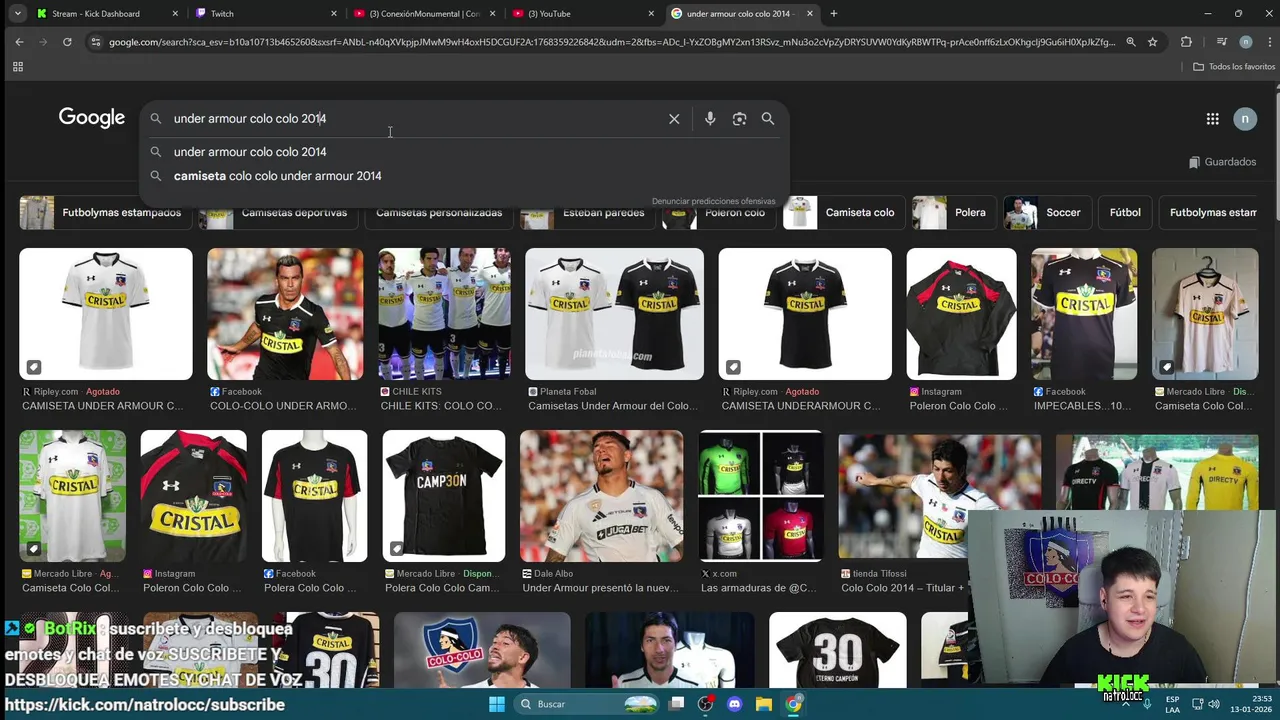The height and width of the screenshot is (720, 1280).
Task: Open X.com Las armaduras goalkeeper kits image
Action: (x=761, y=496)
